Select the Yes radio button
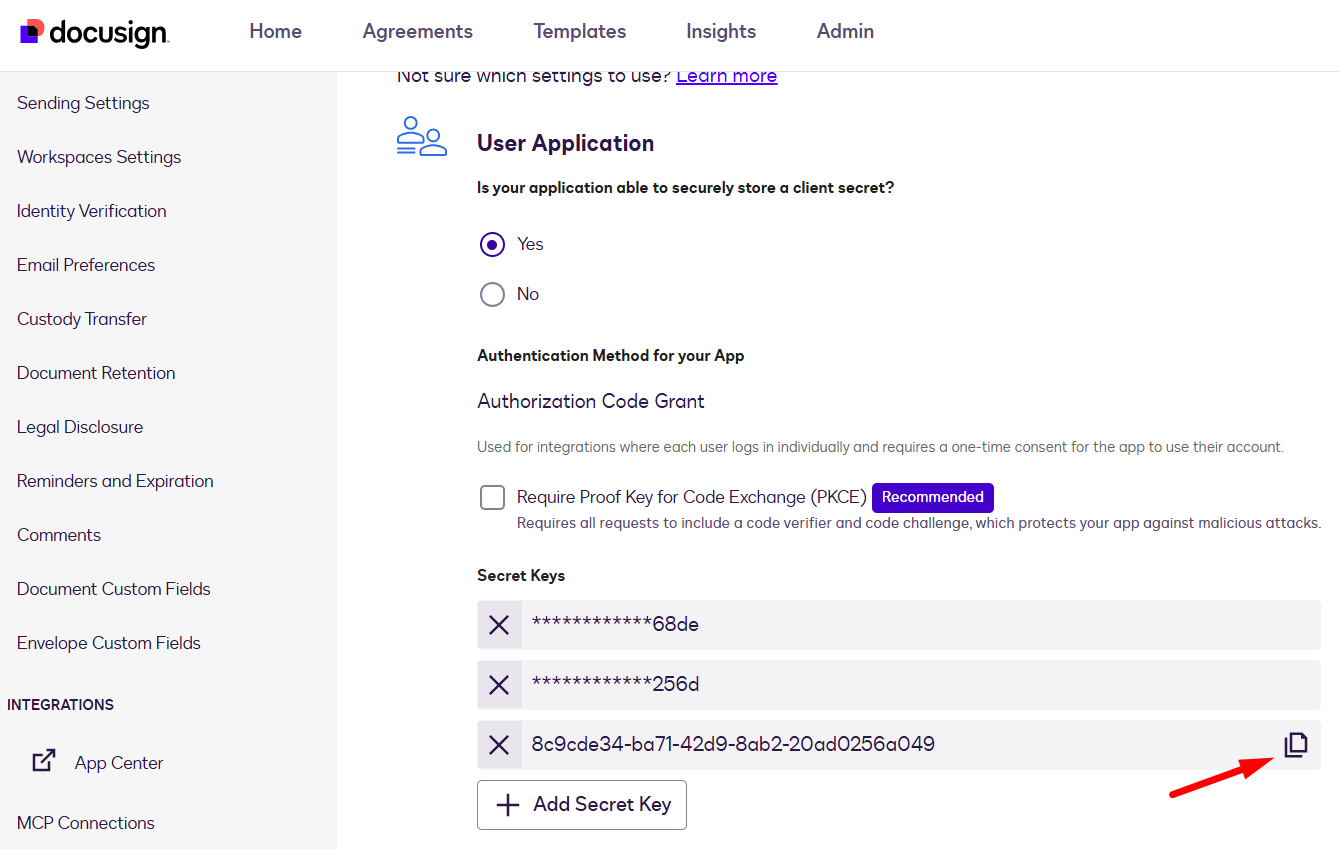Screen dimensions: 1339x849 (x=492, y=244)
